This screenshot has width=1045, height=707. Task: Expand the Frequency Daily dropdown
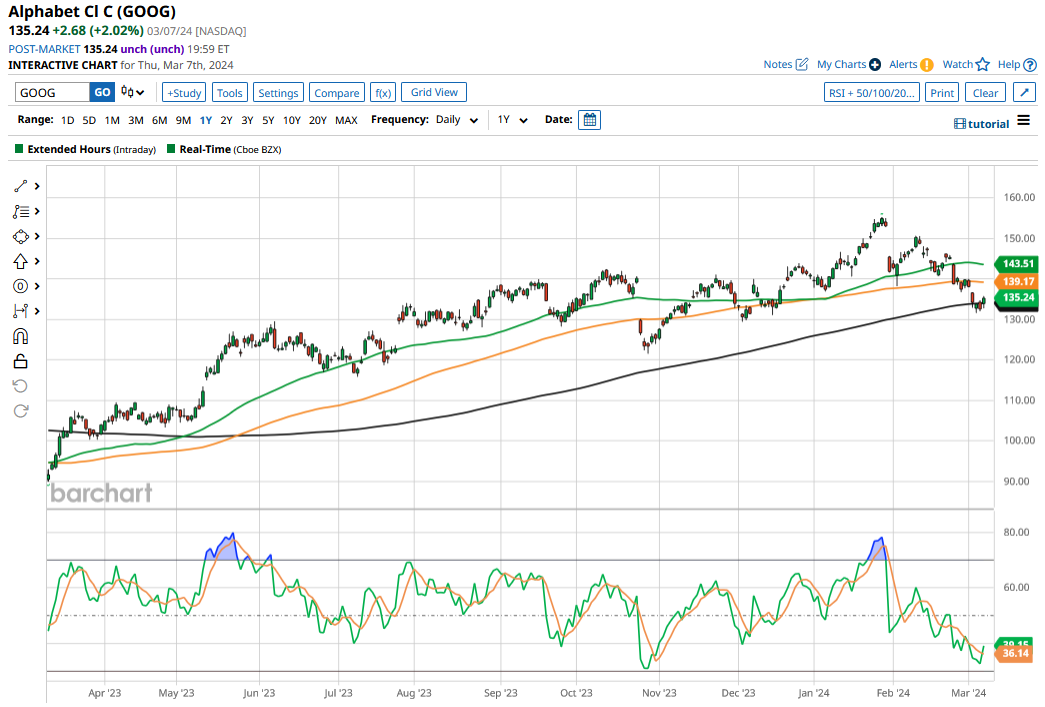(457, 120)
